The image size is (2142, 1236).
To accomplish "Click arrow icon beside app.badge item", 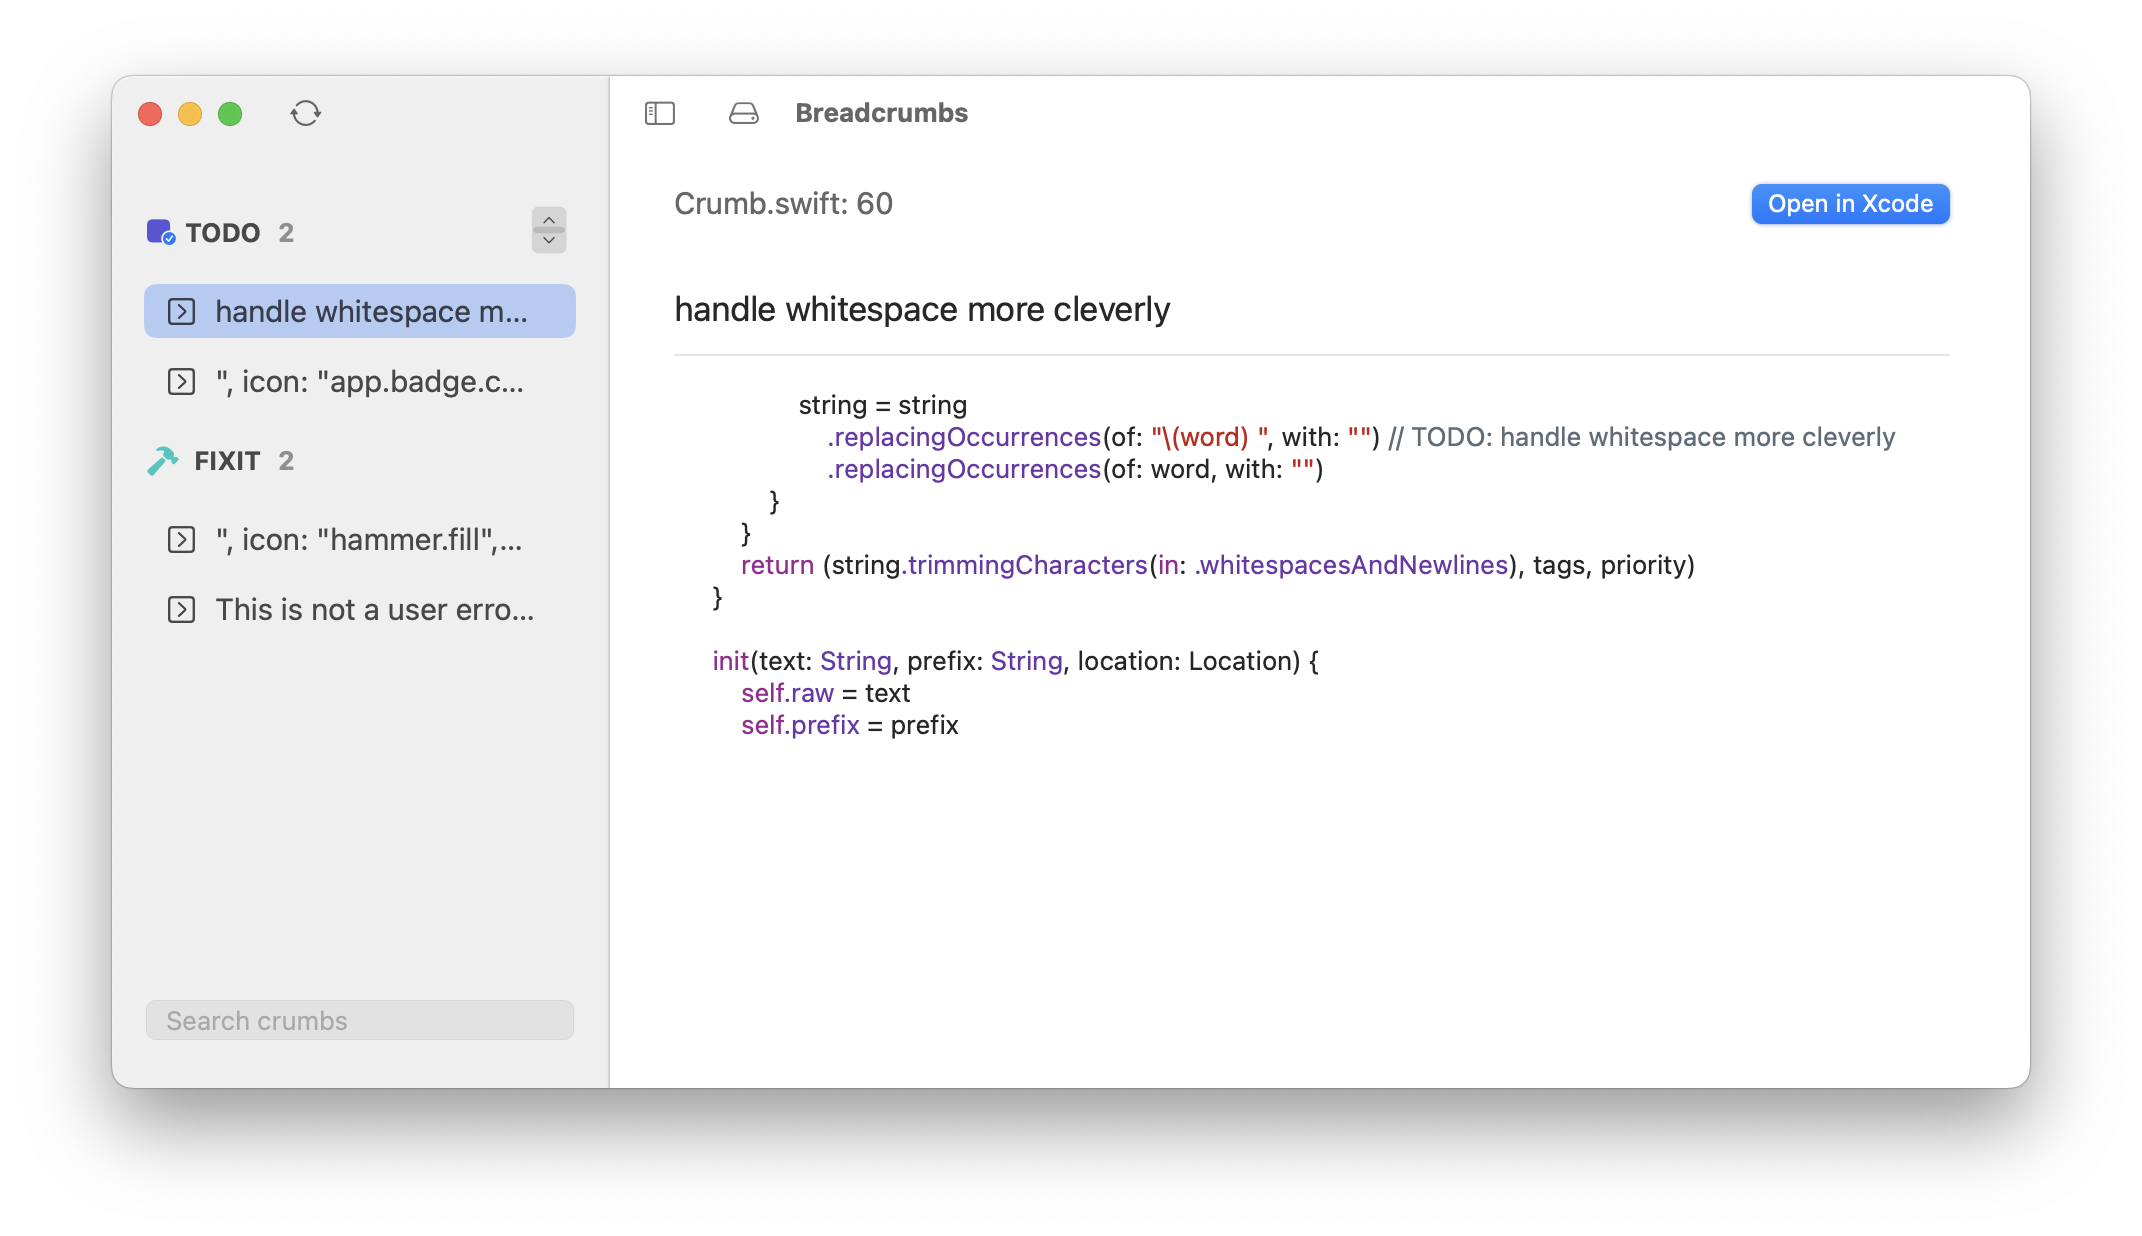I will pyautogui.click(x=181, y=382).
